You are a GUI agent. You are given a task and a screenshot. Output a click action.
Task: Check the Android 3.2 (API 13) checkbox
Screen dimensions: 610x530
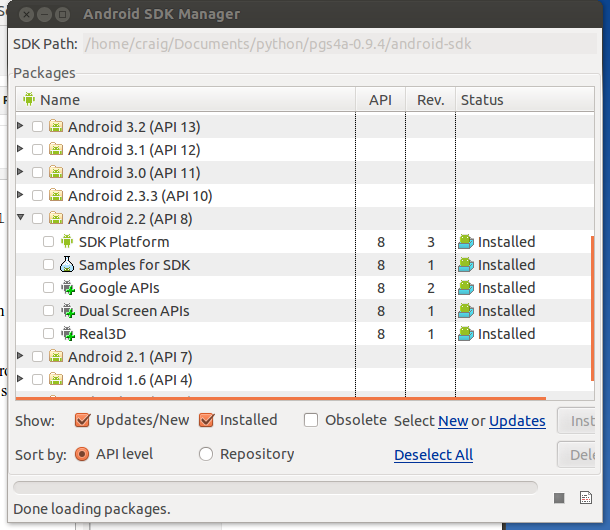37,126
